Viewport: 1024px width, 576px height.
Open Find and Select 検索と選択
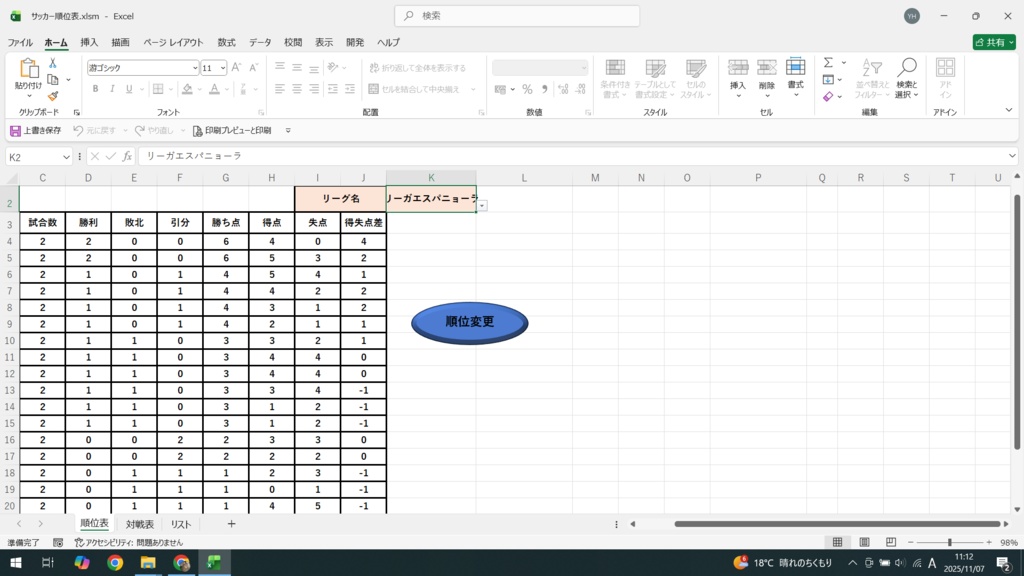coord(906,78)
